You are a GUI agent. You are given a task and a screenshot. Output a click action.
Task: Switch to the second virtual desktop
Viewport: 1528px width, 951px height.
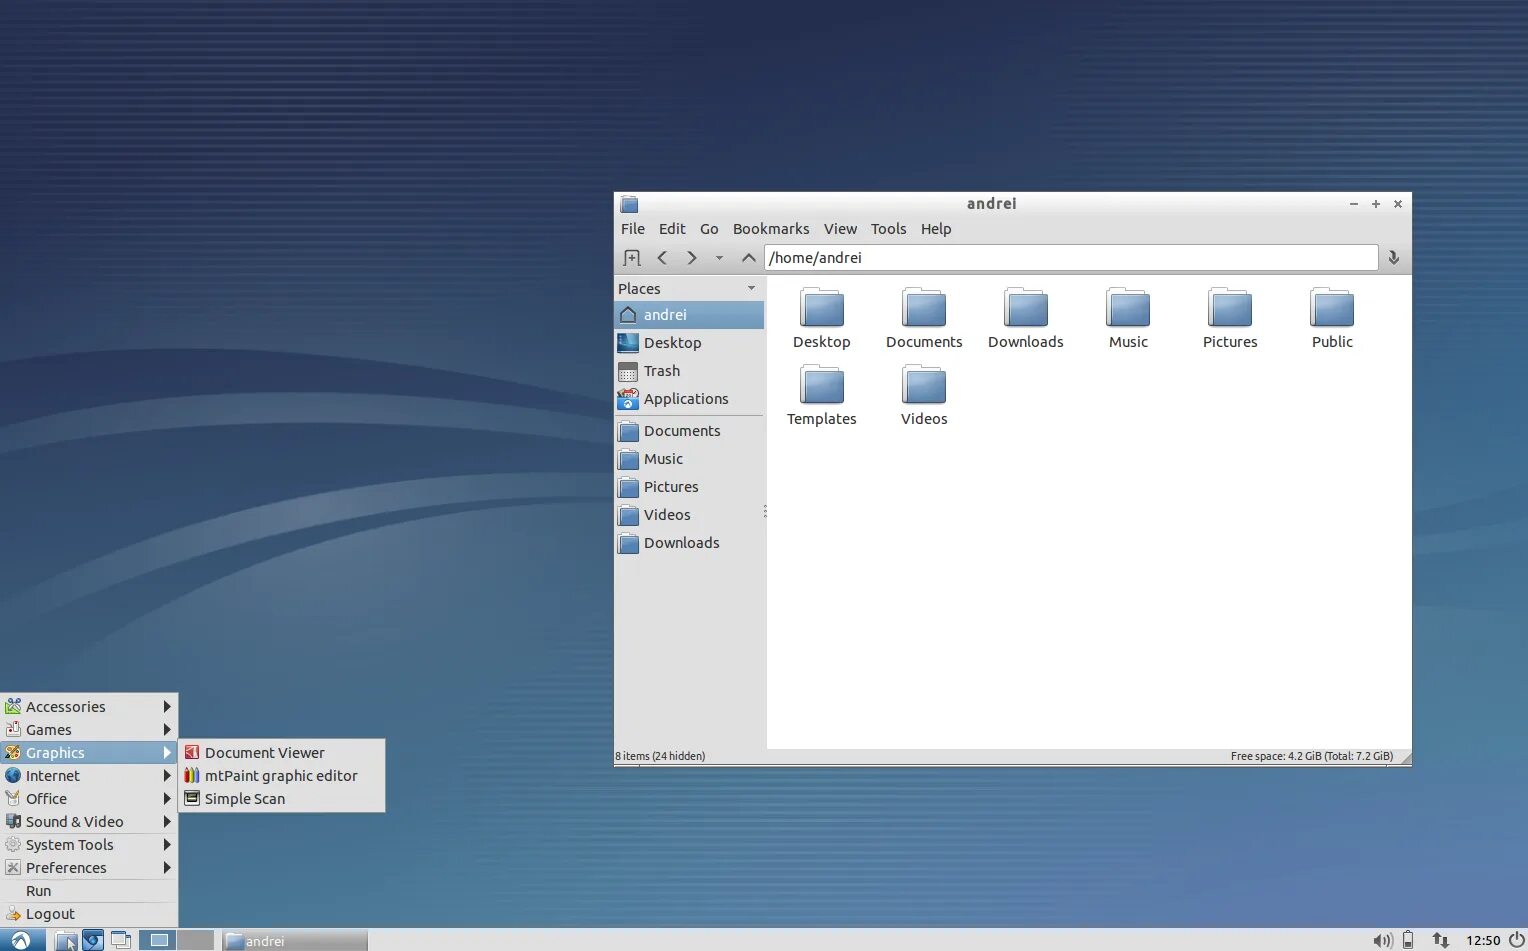click(196, 940)
